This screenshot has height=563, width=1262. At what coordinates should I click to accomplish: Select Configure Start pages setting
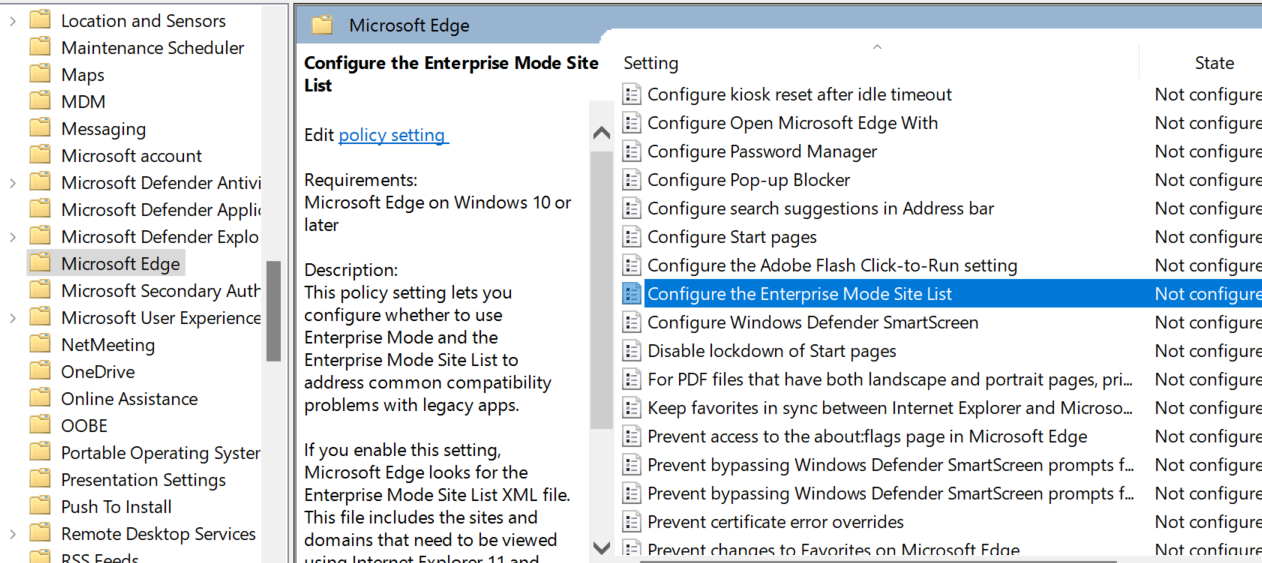point(732,237)
